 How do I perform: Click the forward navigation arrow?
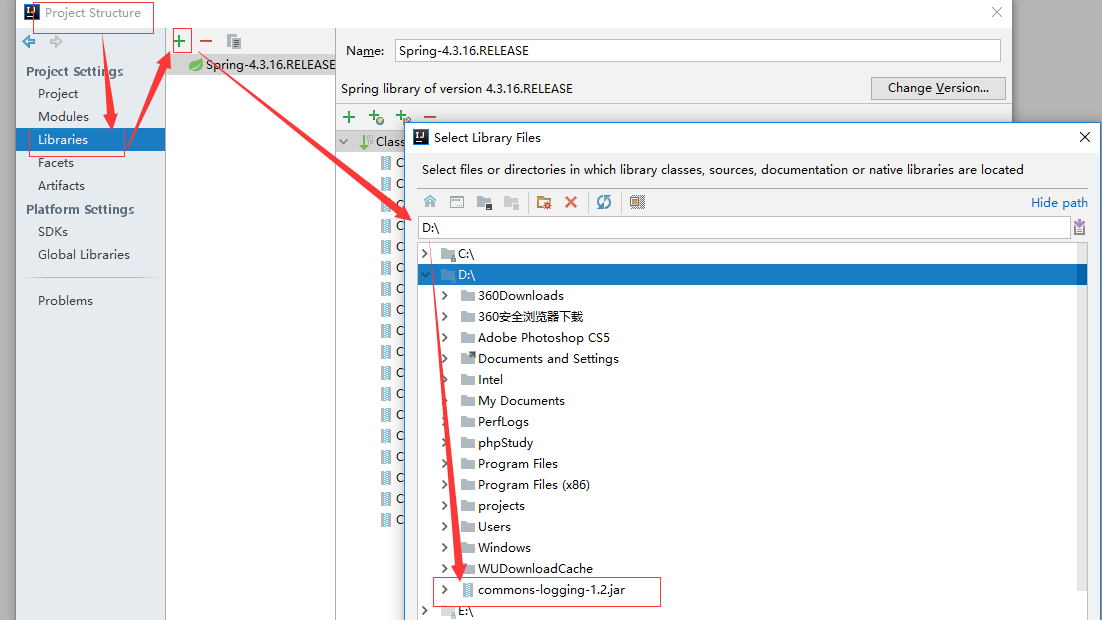click(56, 41)
